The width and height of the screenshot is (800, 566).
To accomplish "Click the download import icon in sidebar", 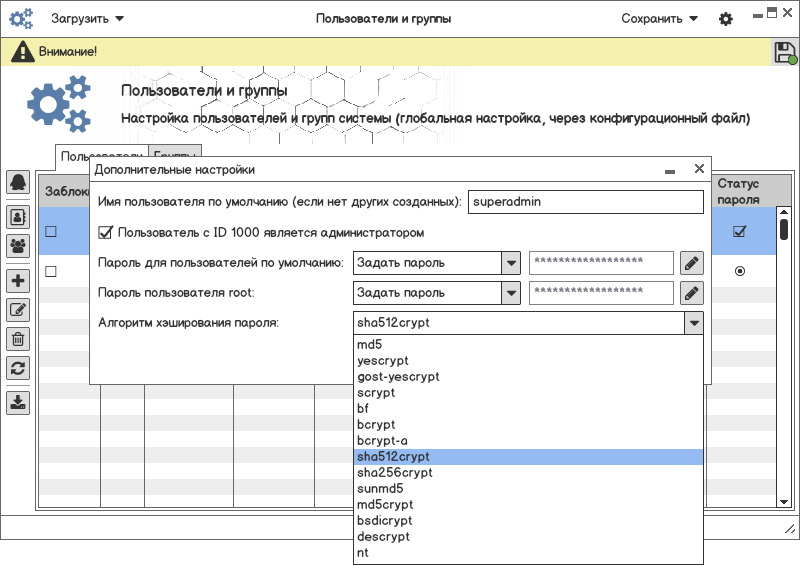I will pos(18,403).
